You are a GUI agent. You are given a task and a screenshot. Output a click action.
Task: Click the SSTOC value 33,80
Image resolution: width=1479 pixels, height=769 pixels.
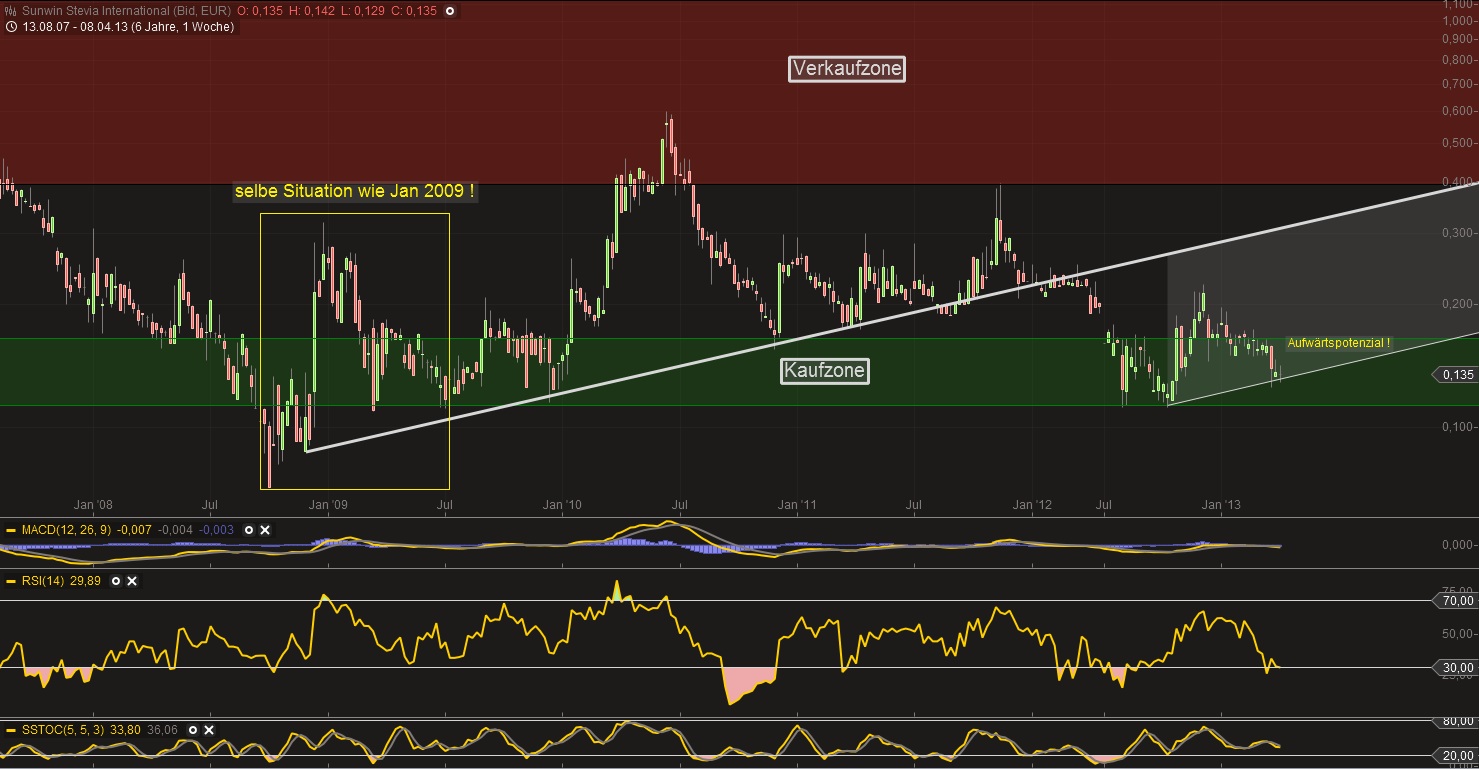pos(127,730)
